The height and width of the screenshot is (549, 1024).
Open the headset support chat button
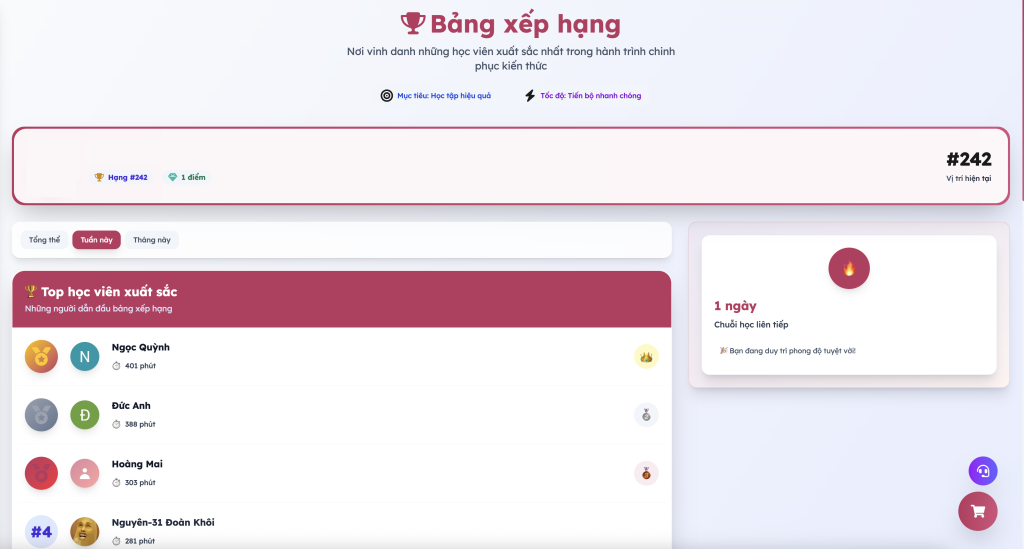coord(982,471)
